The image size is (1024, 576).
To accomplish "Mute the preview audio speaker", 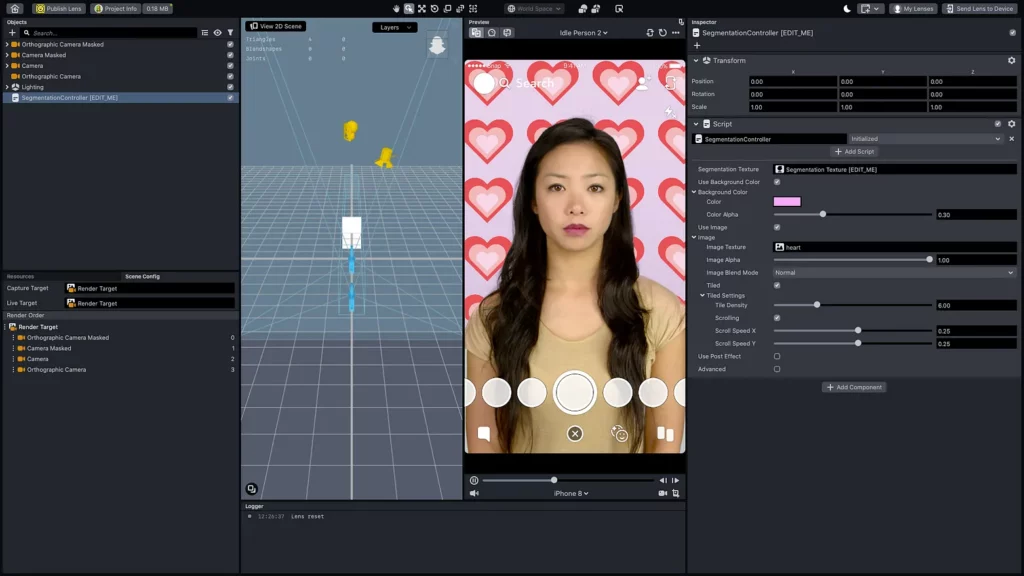I will [x=474, y=494].
